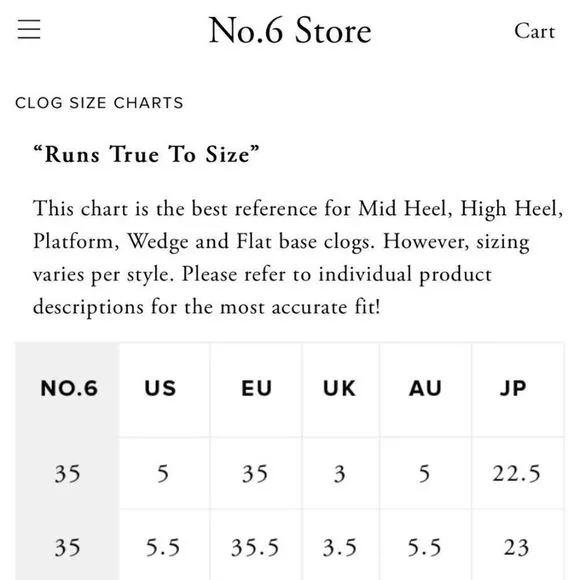Click the "Runs True To Size" heading
This screenshot has width=580, height=580.
[x=146, y=154]
